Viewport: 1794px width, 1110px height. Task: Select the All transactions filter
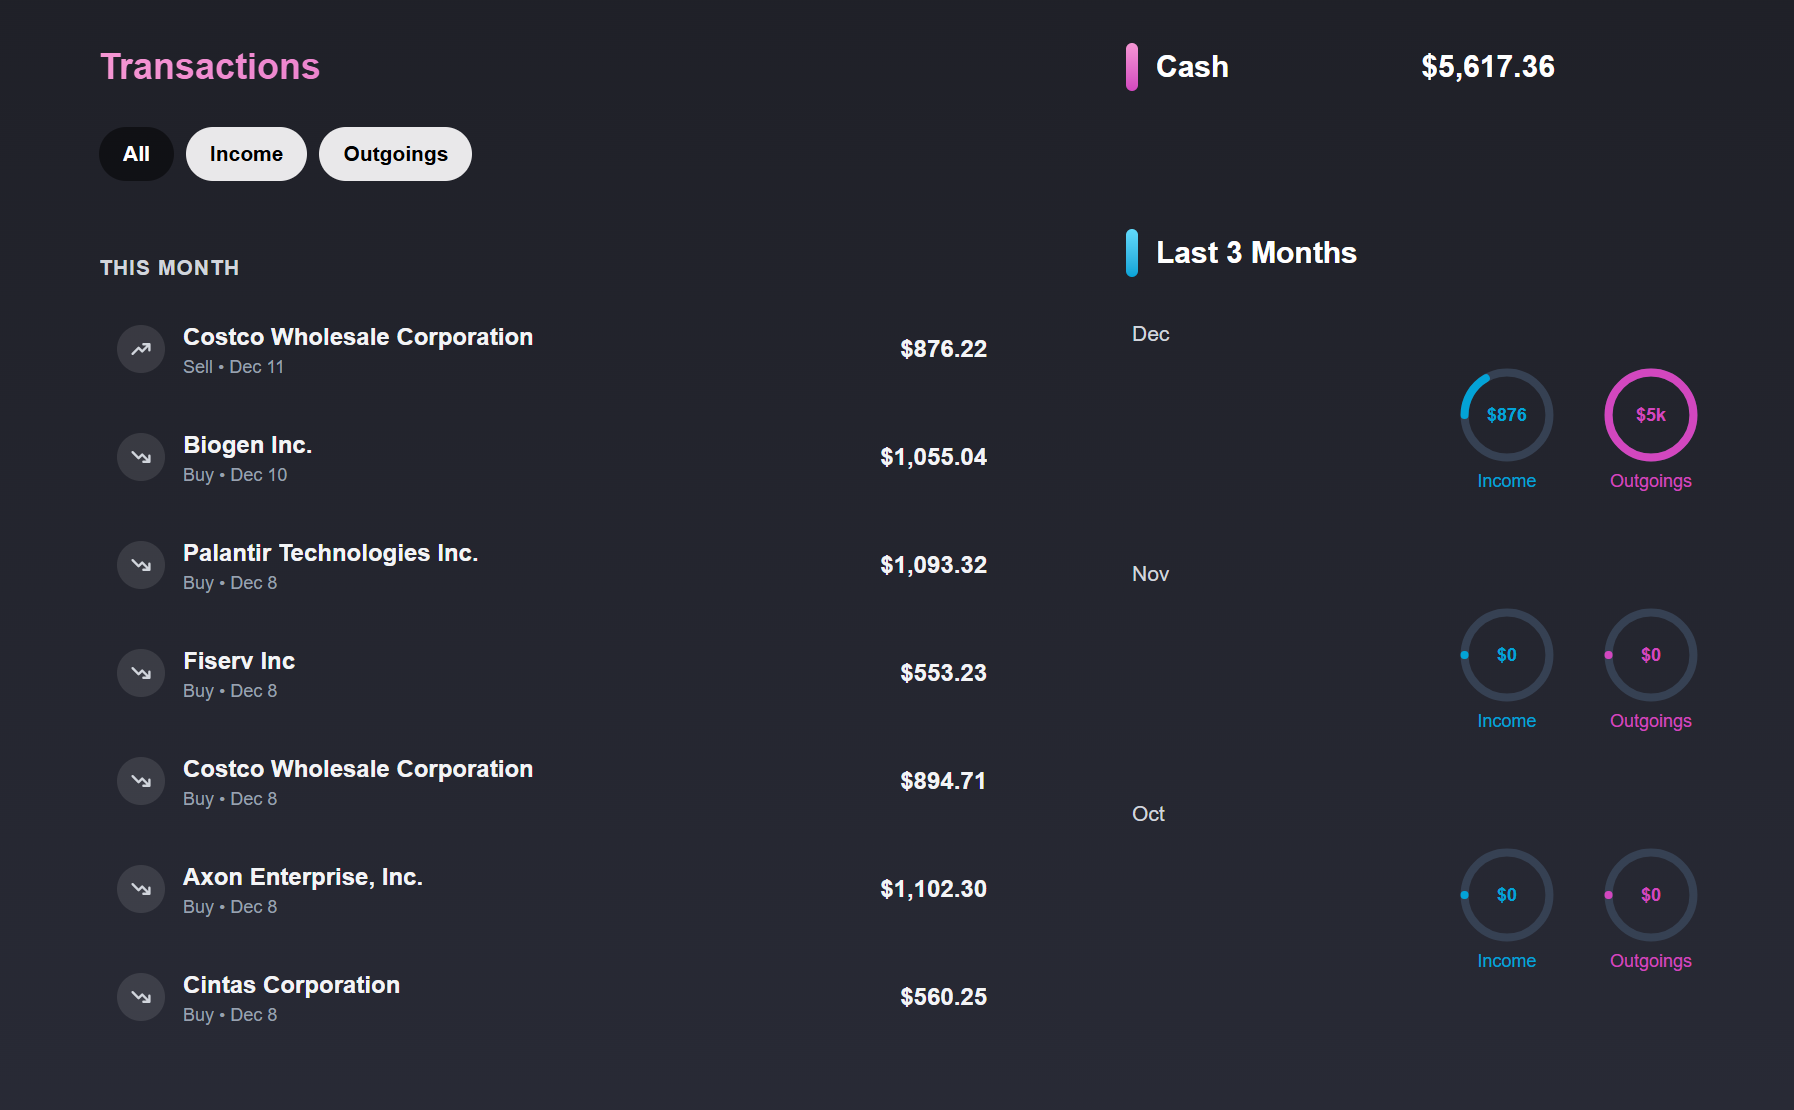pyautogui.click(x=136, y=154)
